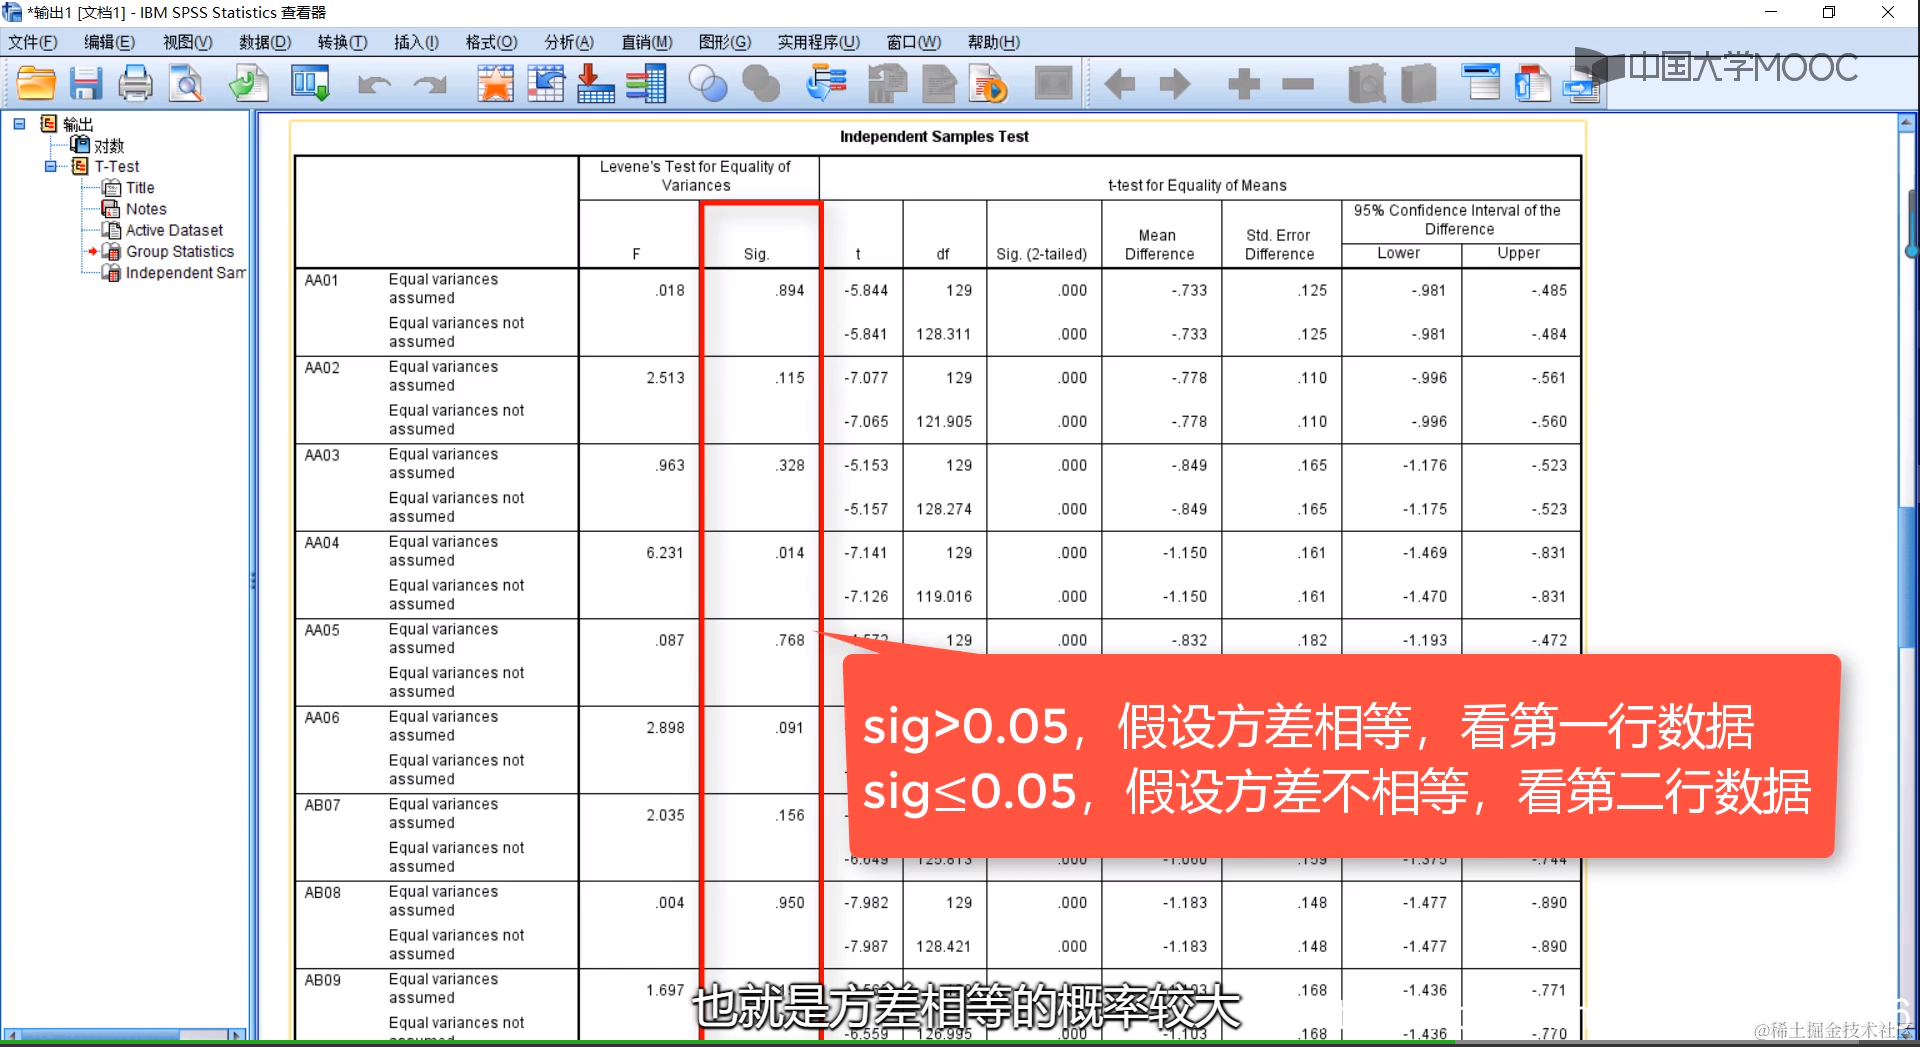Go to the Data Editor
Screen dimensions: 1920x1047
[x=310, y=83]
